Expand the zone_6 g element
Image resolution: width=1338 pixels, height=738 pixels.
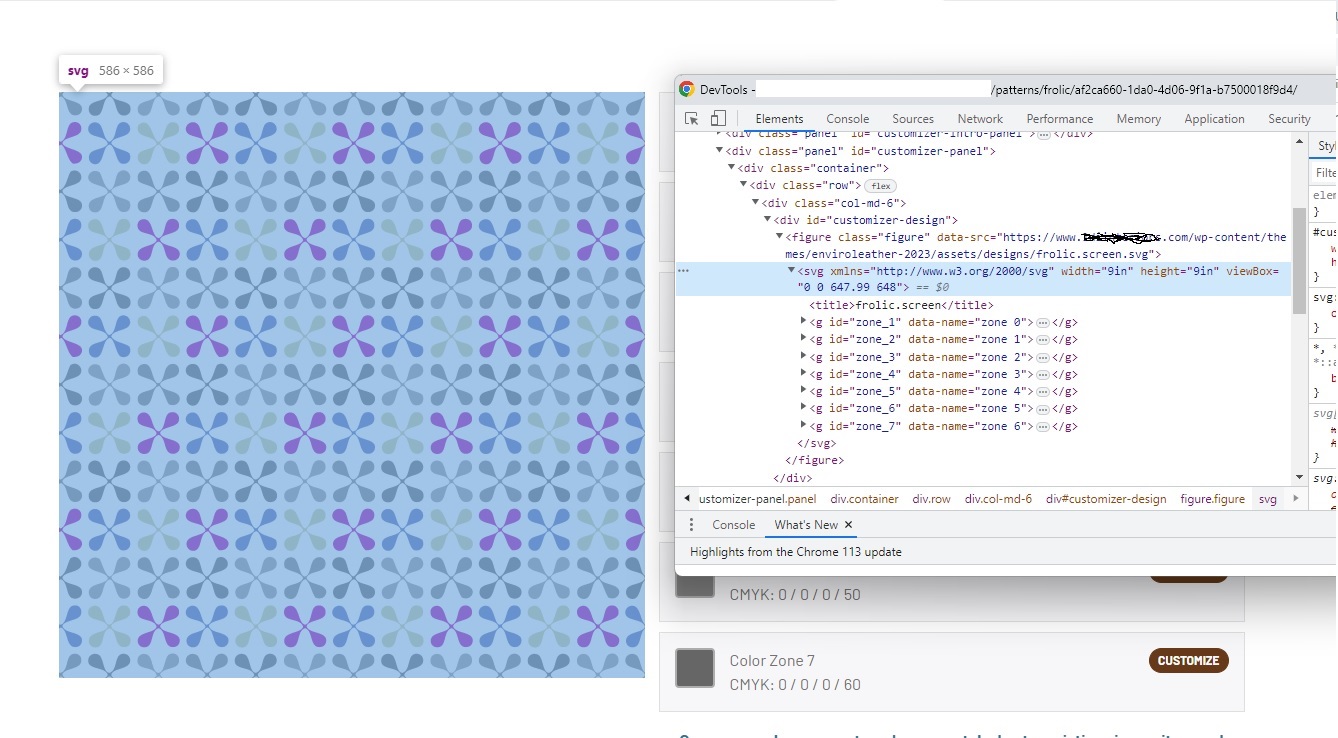[x=804, y=408]
